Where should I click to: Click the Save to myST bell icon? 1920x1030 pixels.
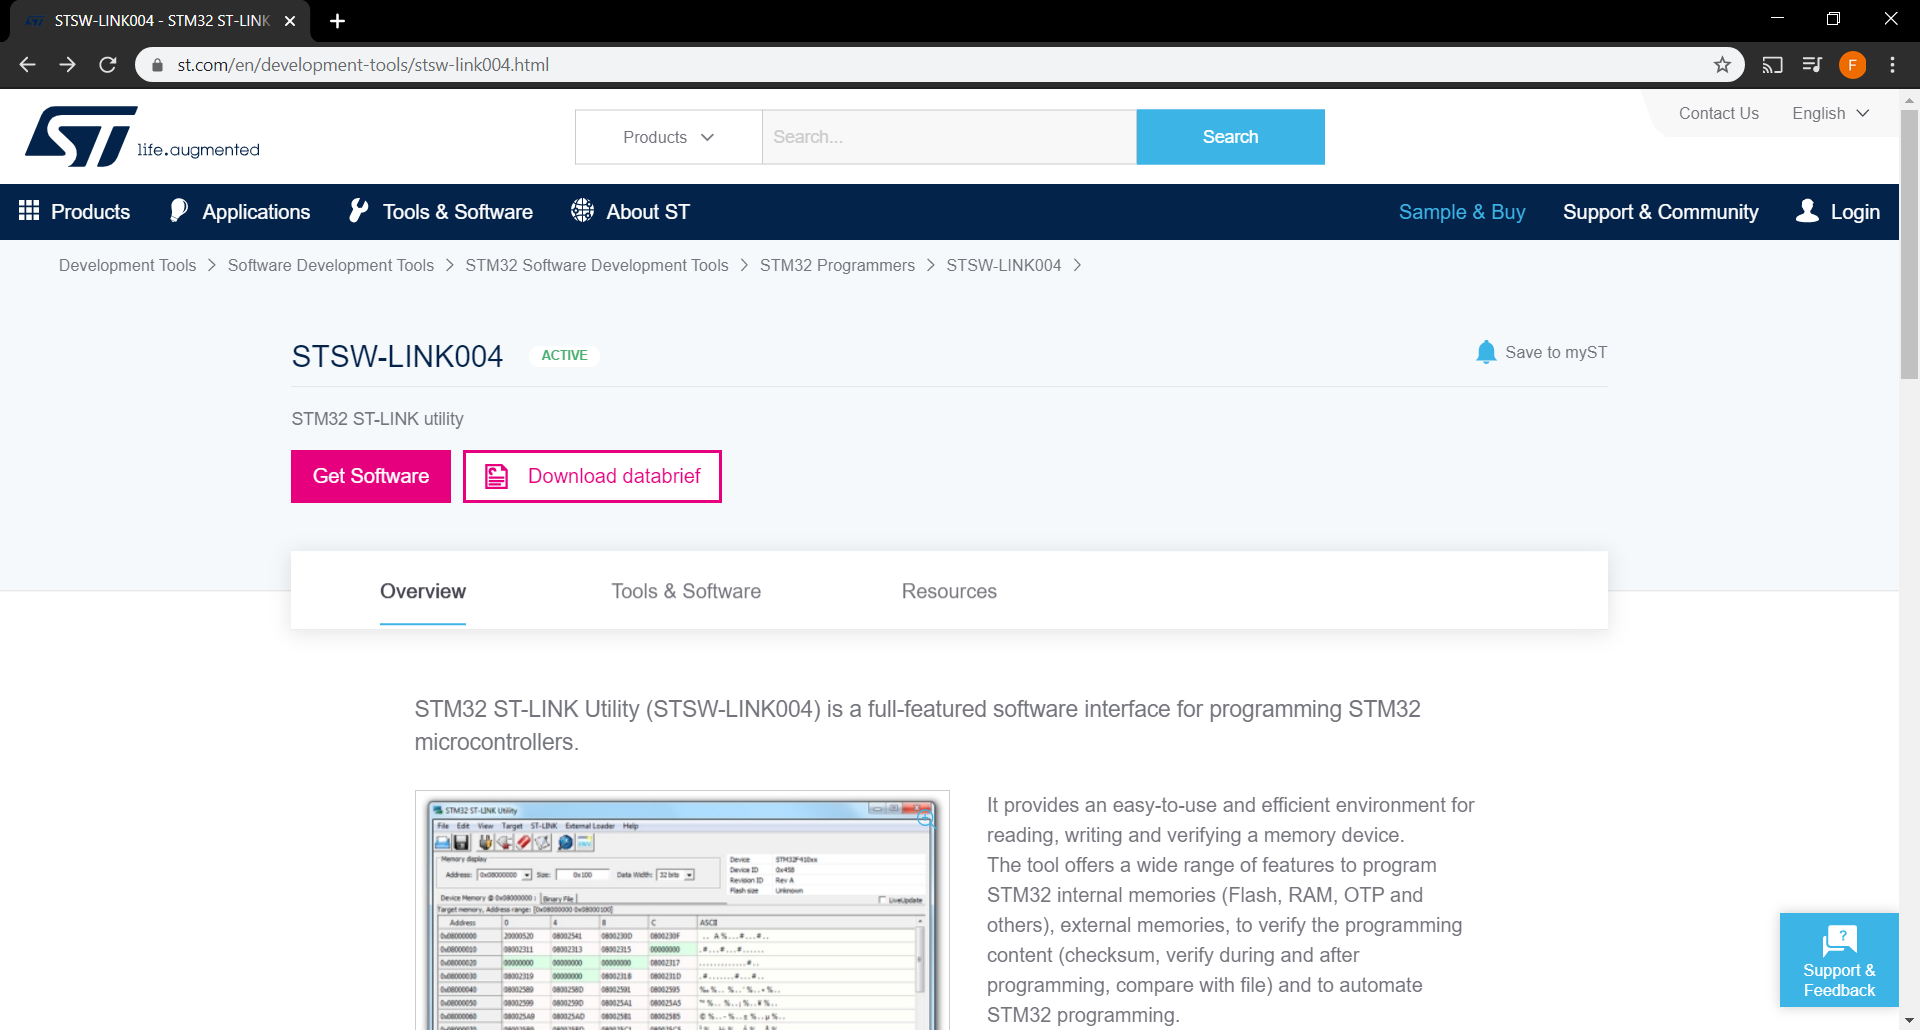point(1486,352)
